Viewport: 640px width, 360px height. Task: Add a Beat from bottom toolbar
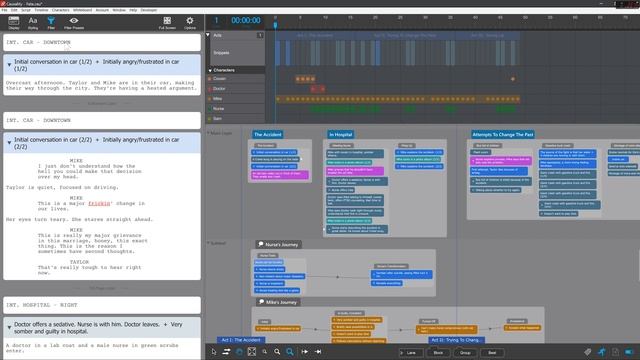coord(492,352)
